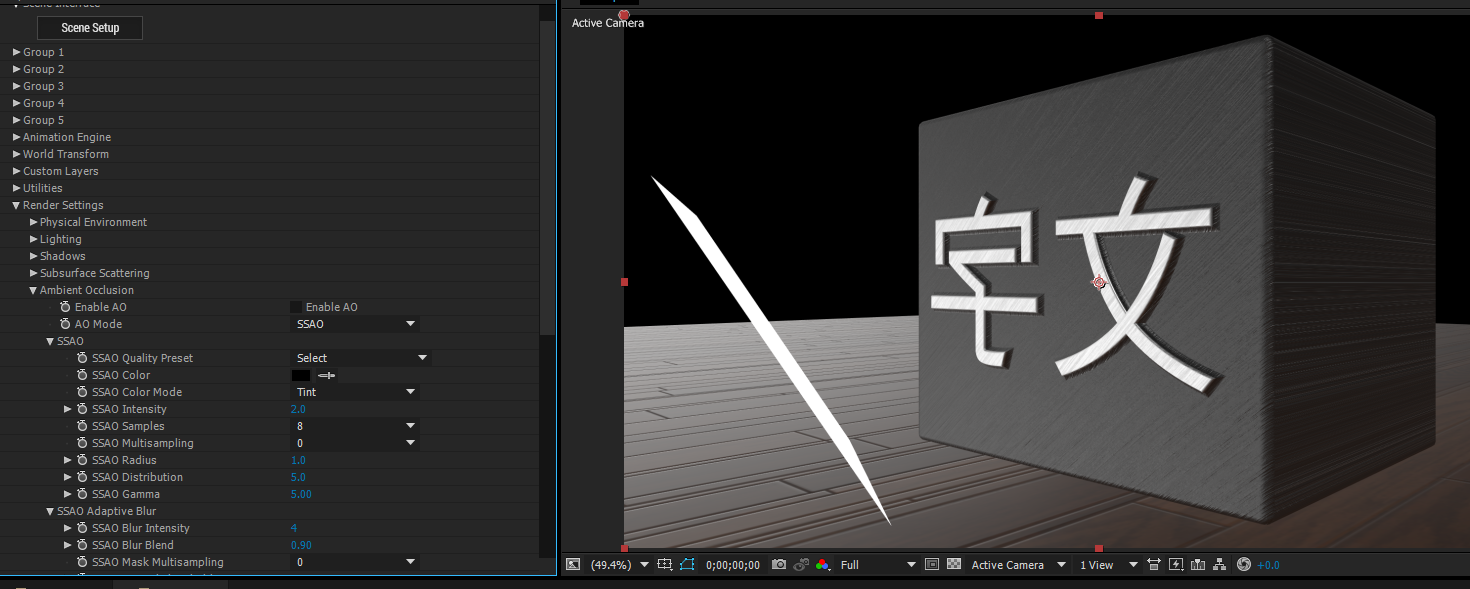Open the SSAO Quality Preset dropdown
Image resolution: width=1470 pixels, height=589 pixels.
click(361, 358)
